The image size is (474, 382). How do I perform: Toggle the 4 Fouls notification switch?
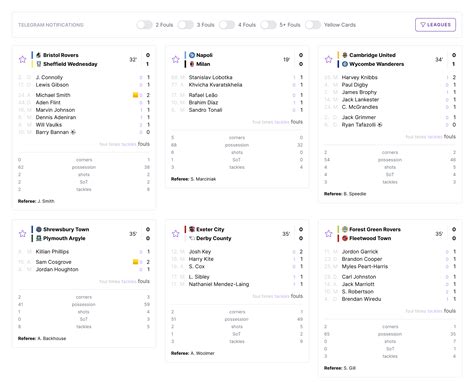coord(227,25)
